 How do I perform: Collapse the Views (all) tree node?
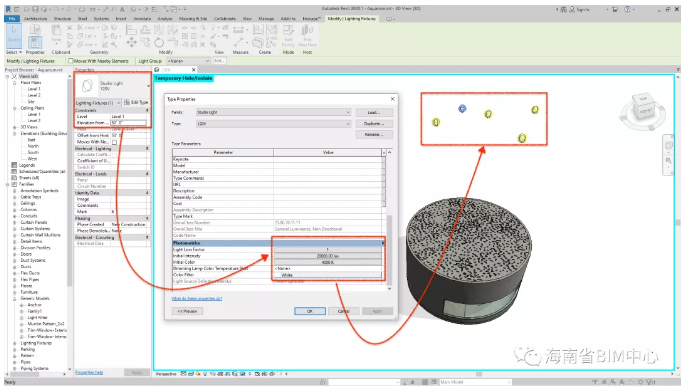point(7,76)
